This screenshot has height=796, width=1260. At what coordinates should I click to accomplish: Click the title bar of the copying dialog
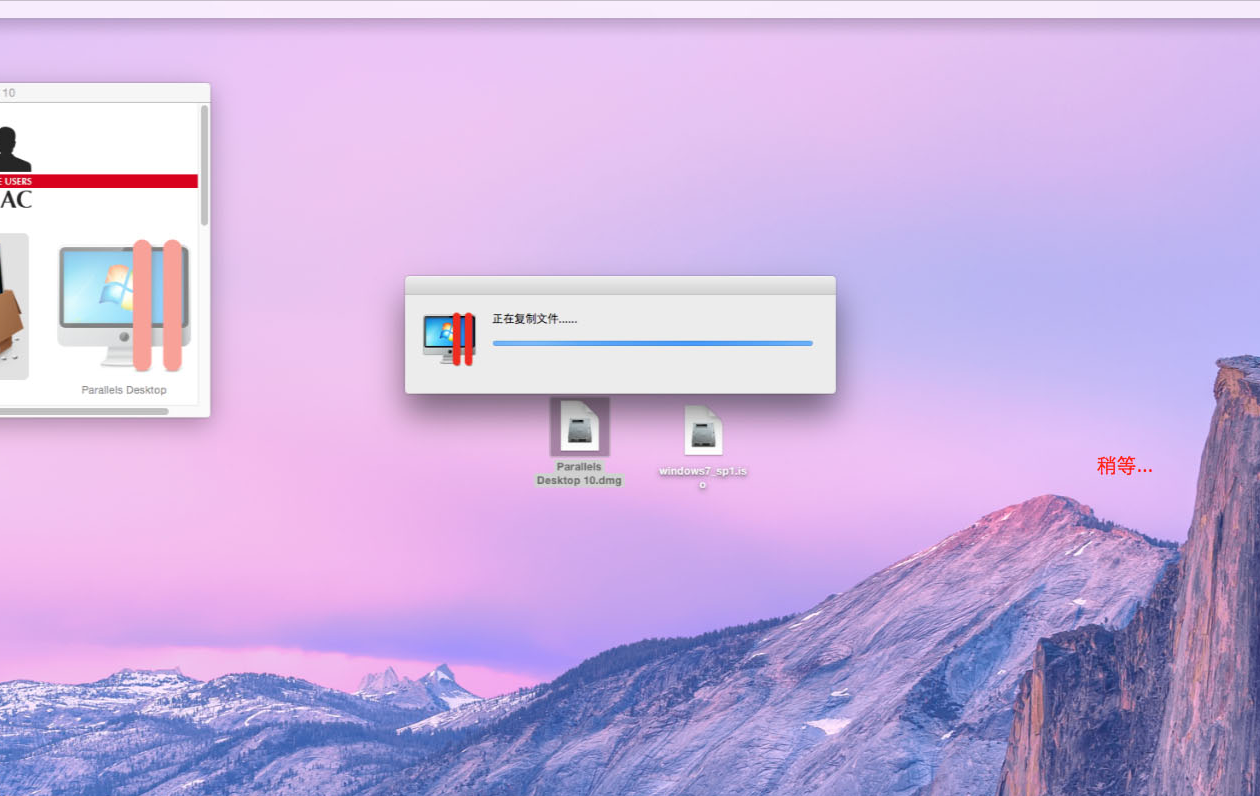pyautogui.click(x=620, y=285)
